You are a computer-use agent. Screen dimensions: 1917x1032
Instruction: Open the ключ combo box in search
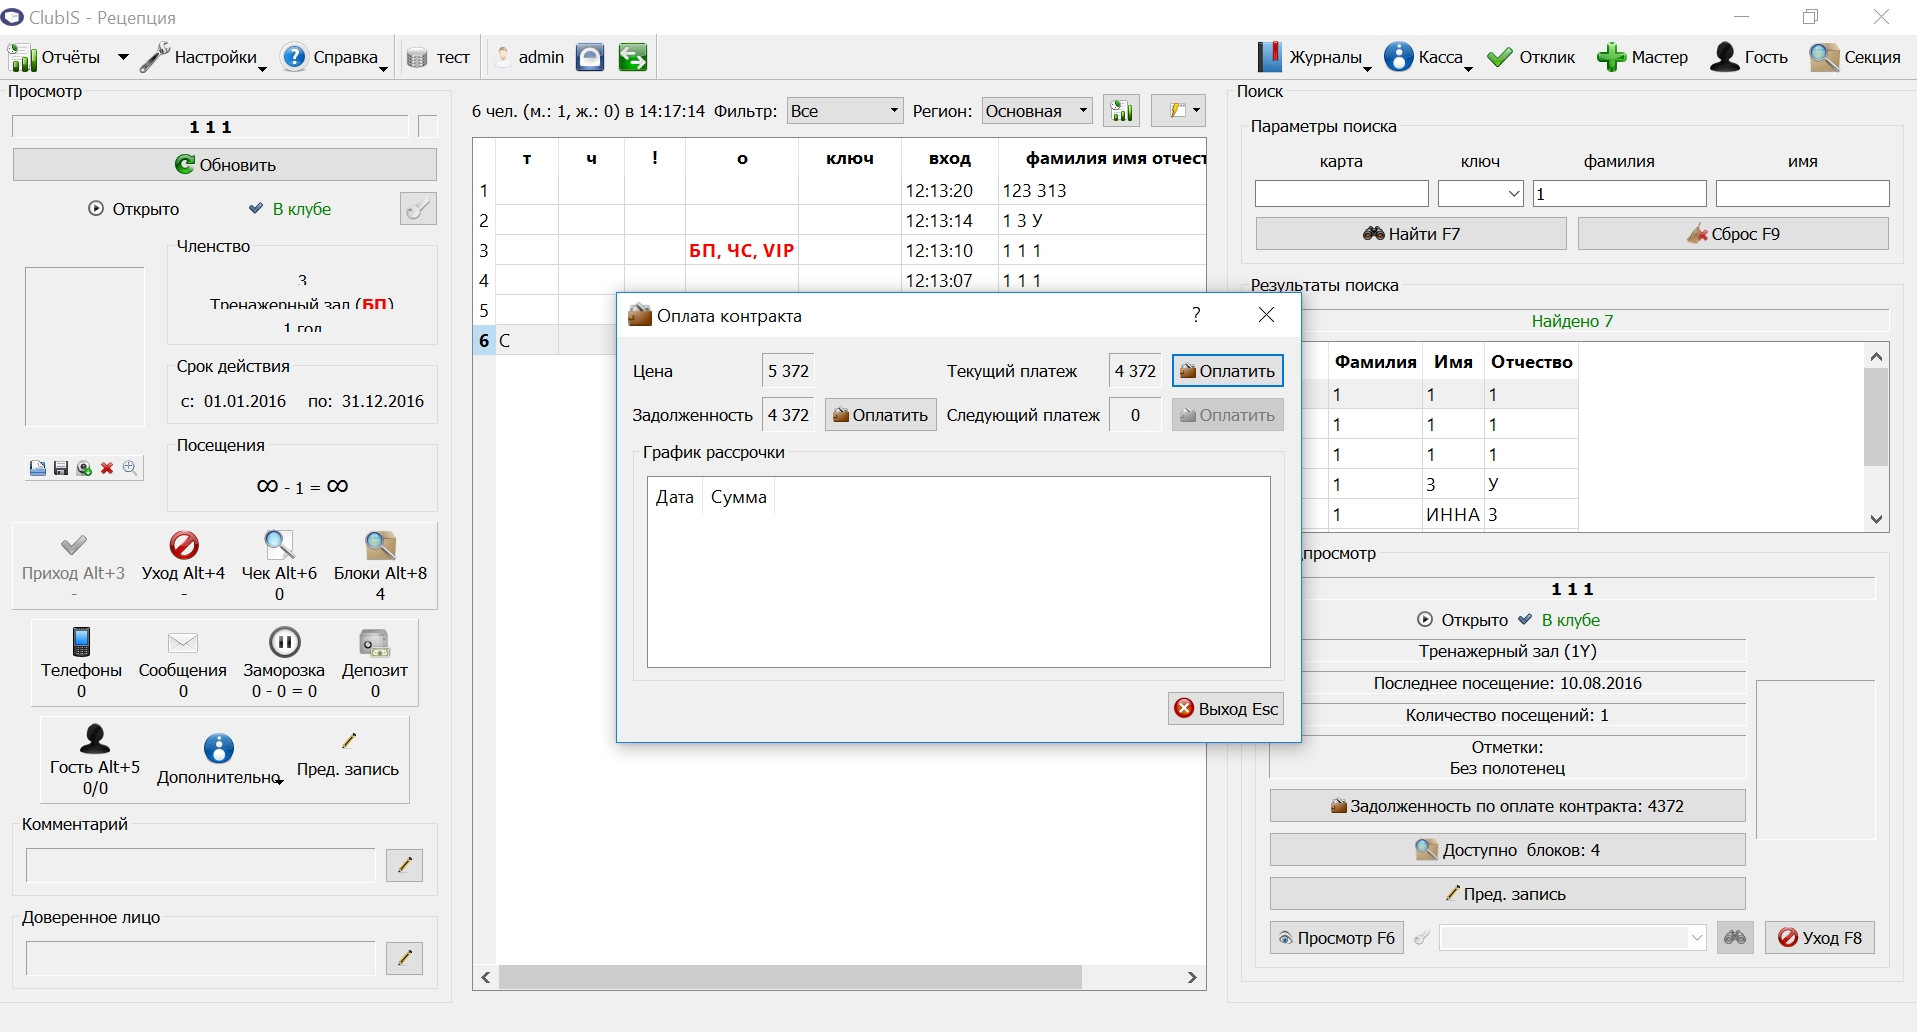(x=1480, y=193)
